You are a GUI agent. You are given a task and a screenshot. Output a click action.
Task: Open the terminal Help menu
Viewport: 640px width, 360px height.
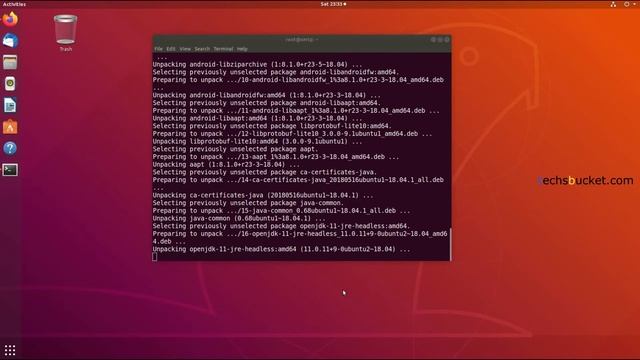[x=242, y=49]
